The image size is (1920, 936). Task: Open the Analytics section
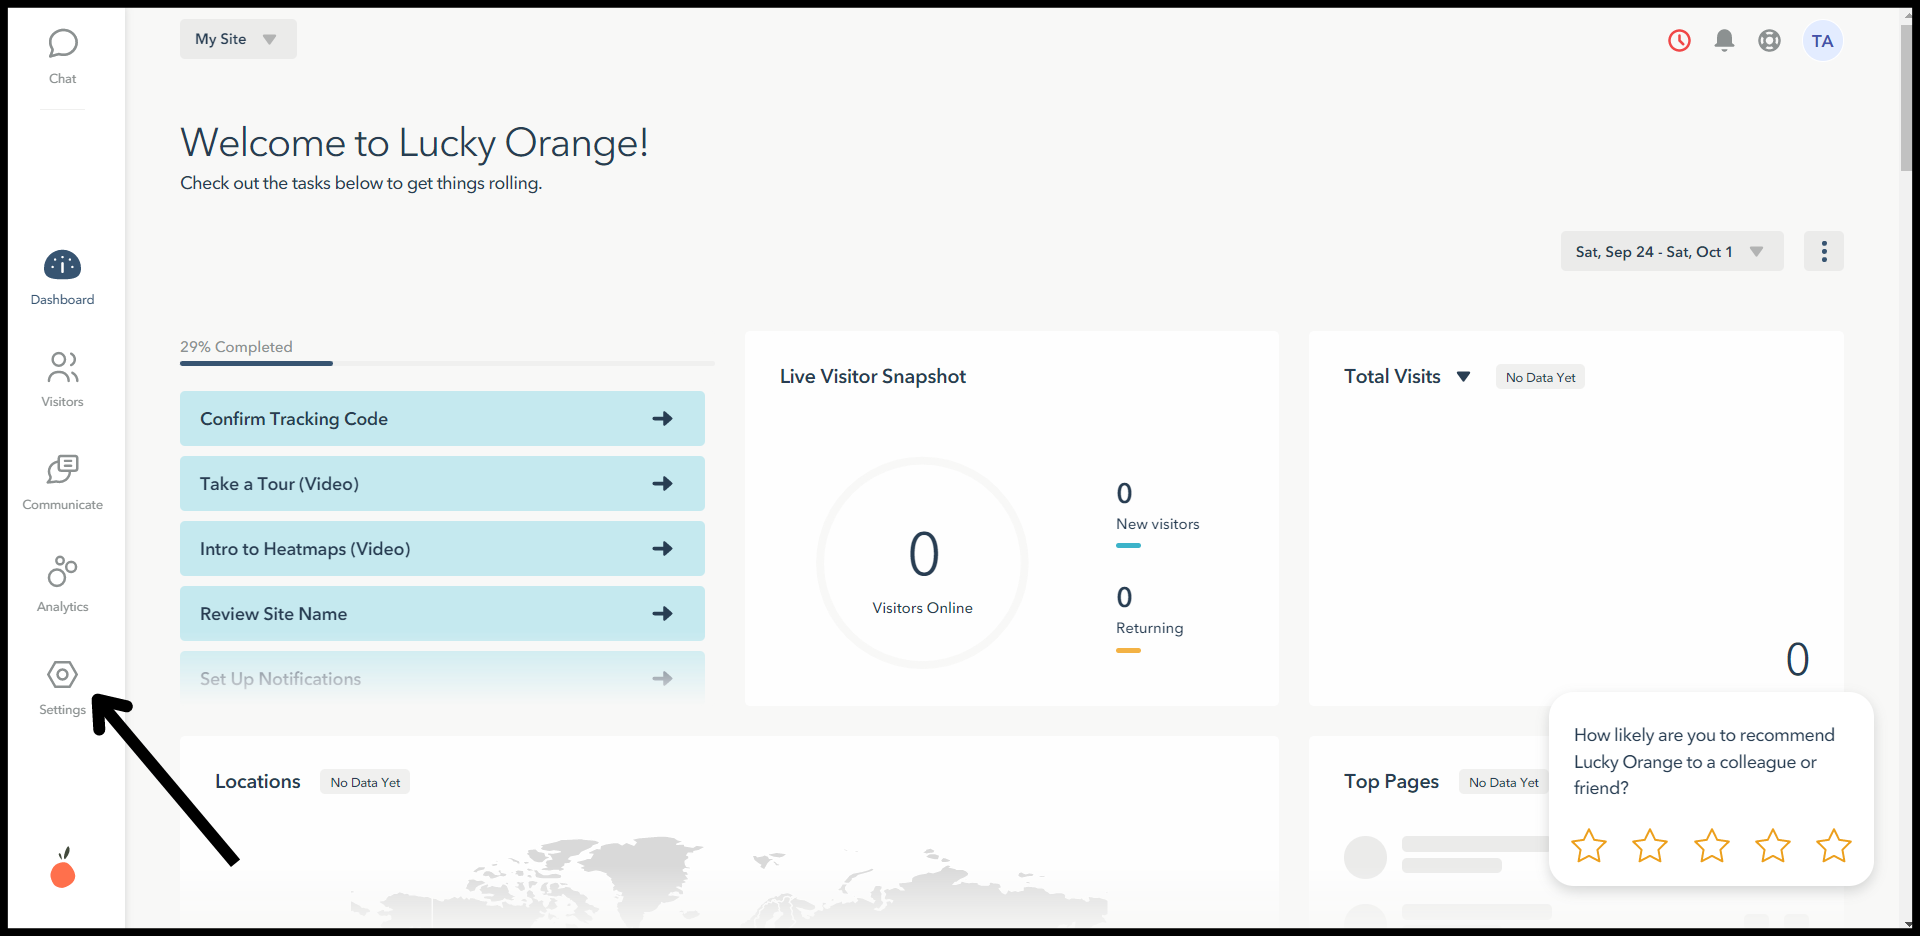coord(62,584)
